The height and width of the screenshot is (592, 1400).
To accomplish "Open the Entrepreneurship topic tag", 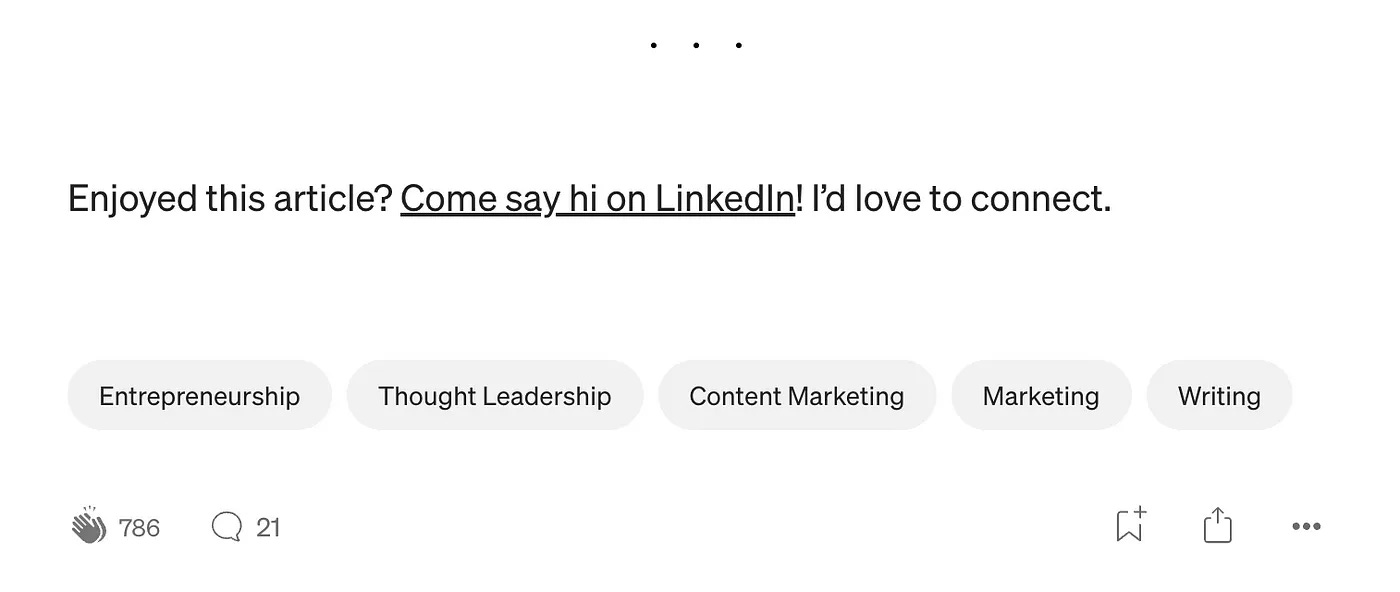I will pyautogui.click(x=199, y=396).
